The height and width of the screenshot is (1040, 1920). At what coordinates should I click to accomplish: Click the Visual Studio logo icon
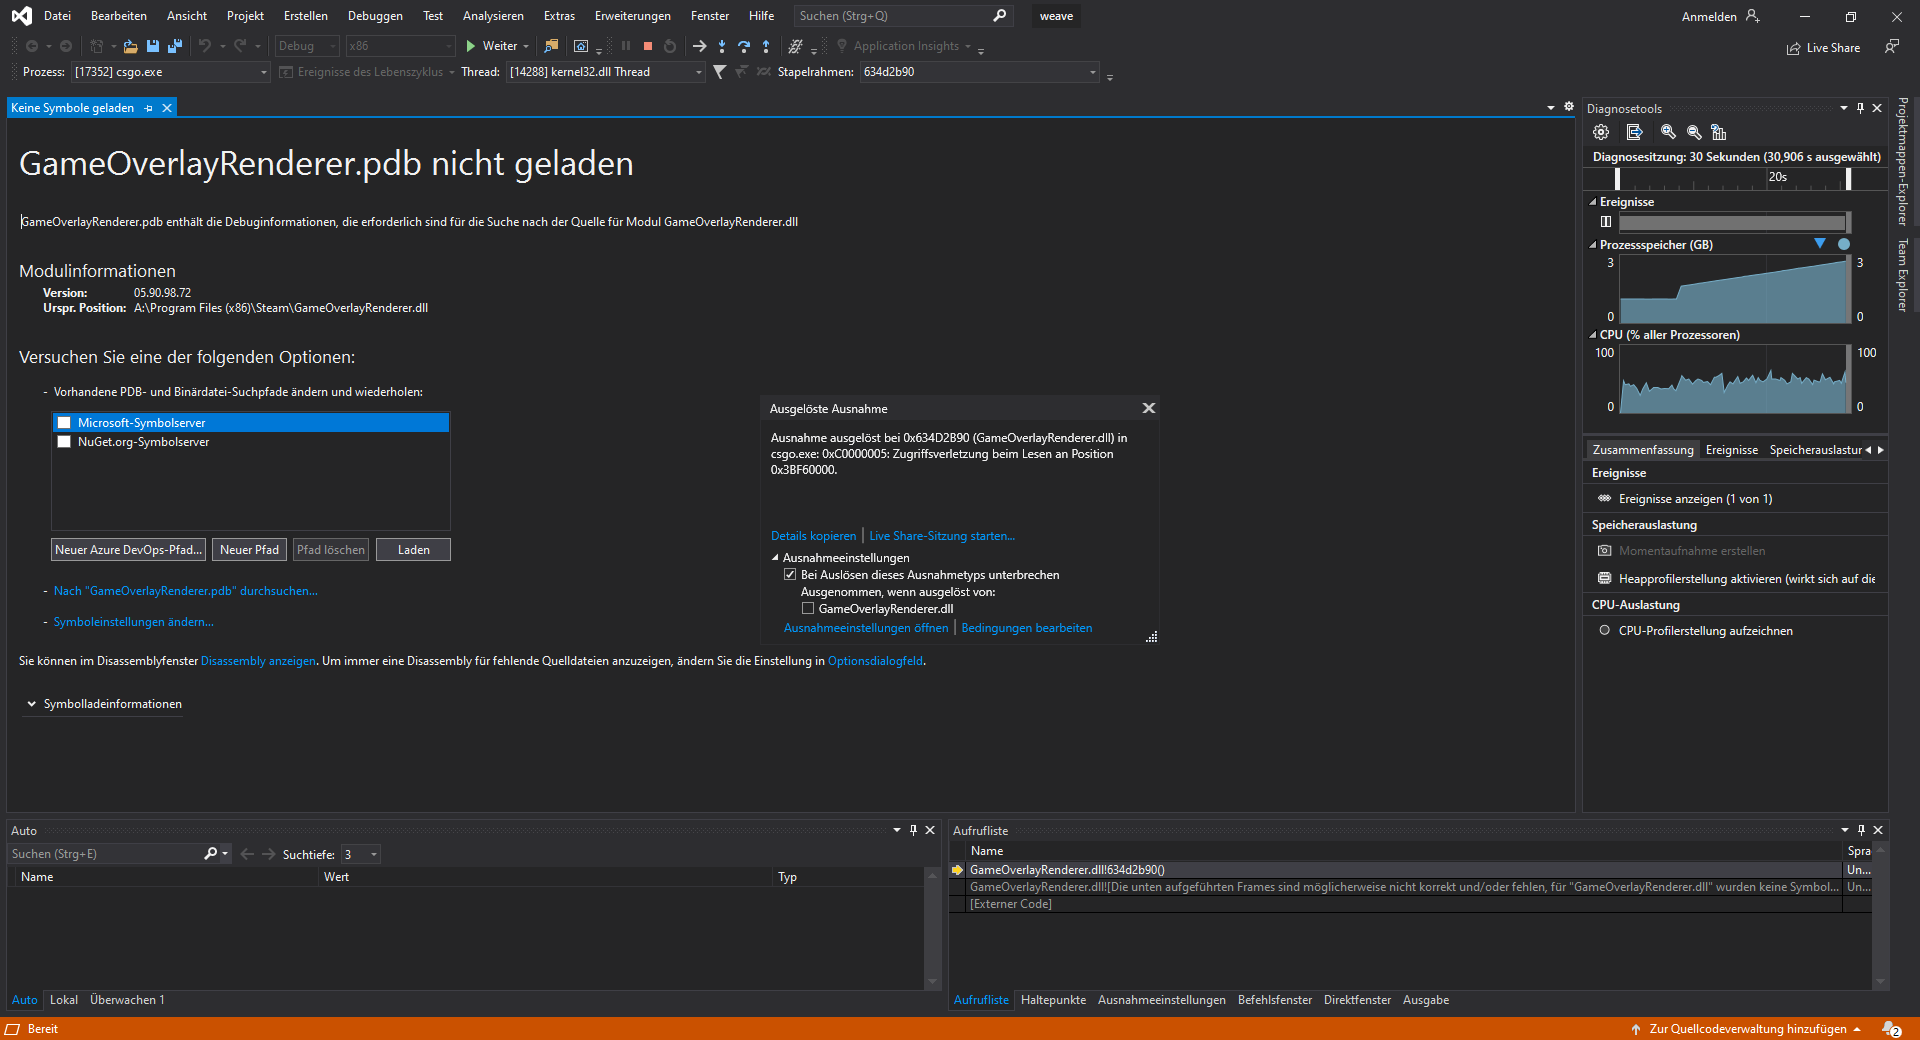coord(21,16)
